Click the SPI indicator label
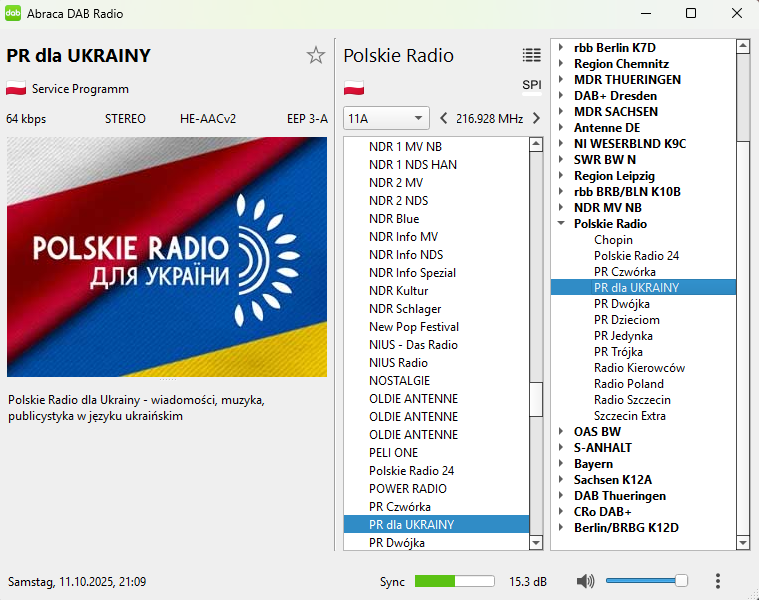The height and width of the screenshot is (600, 759). (x=531, y=85)
